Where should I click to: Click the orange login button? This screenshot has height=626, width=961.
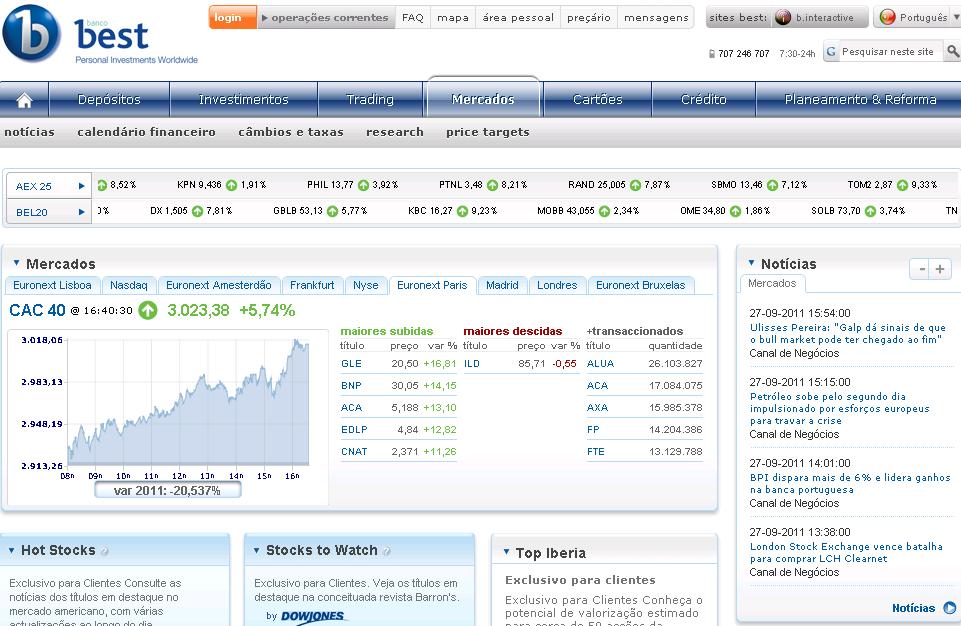point(232,18)
